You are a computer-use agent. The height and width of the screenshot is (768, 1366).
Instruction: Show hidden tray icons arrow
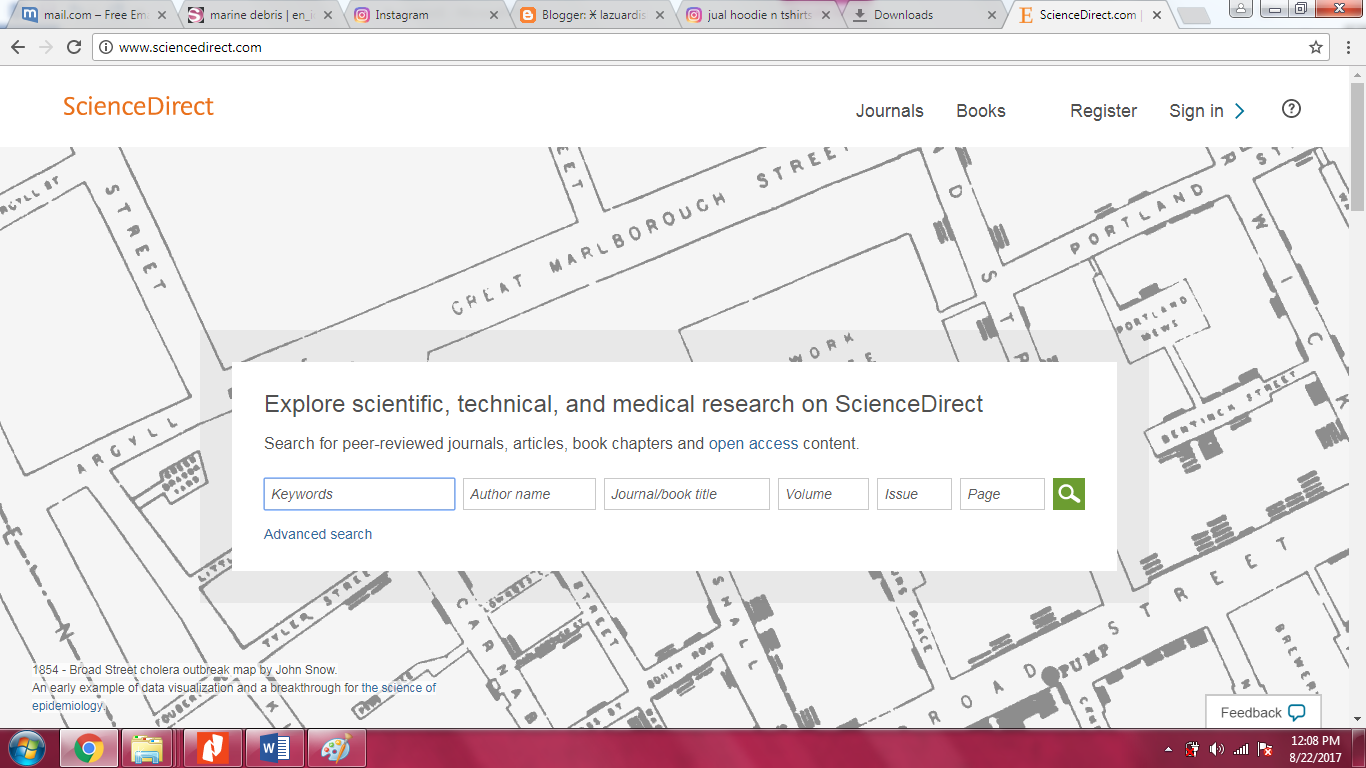click(x=1169, y=748)
